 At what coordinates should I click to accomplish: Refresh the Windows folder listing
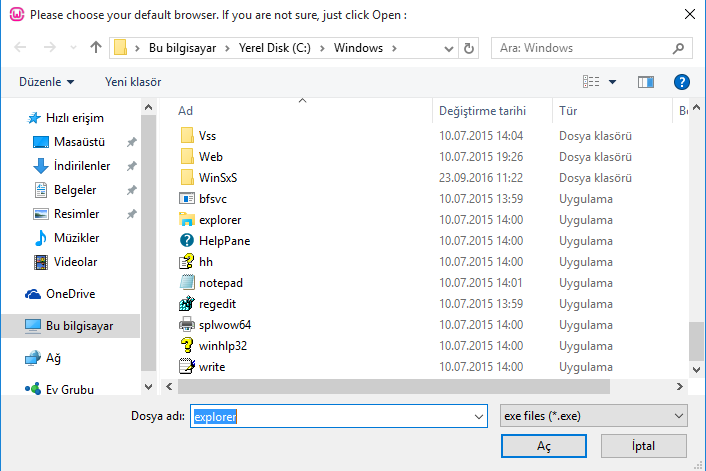coord(469,48)
